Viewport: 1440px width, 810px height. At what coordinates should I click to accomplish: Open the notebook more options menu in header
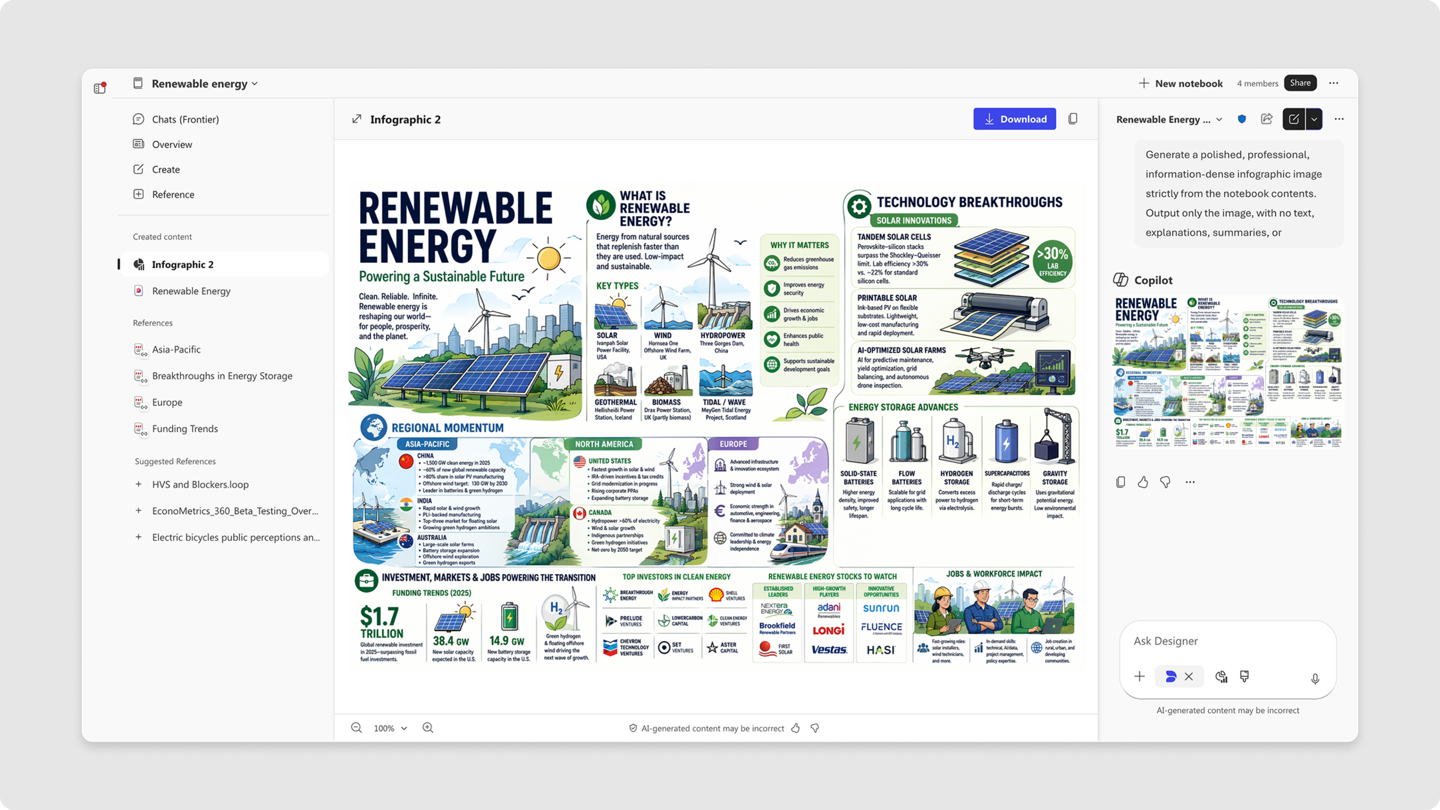(x=1333, y=83)
